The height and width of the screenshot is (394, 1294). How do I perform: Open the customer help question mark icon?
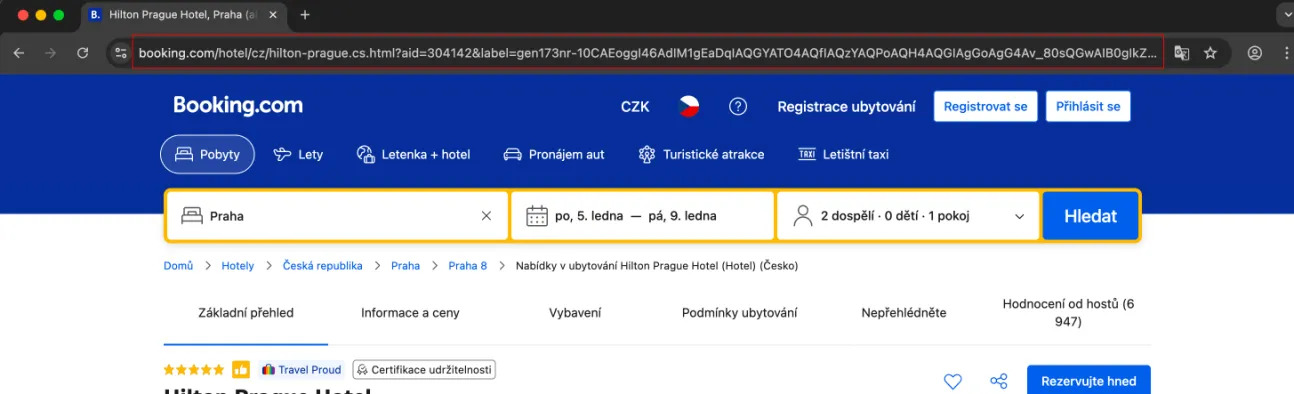[738, 107]
